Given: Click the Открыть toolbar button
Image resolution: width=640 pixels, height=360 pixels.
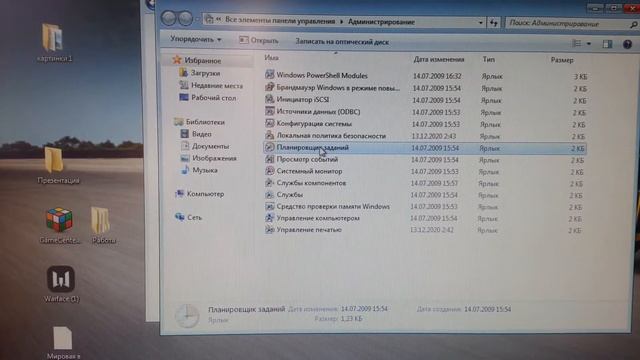Looking at the screenshot, I should pos(259,40).
